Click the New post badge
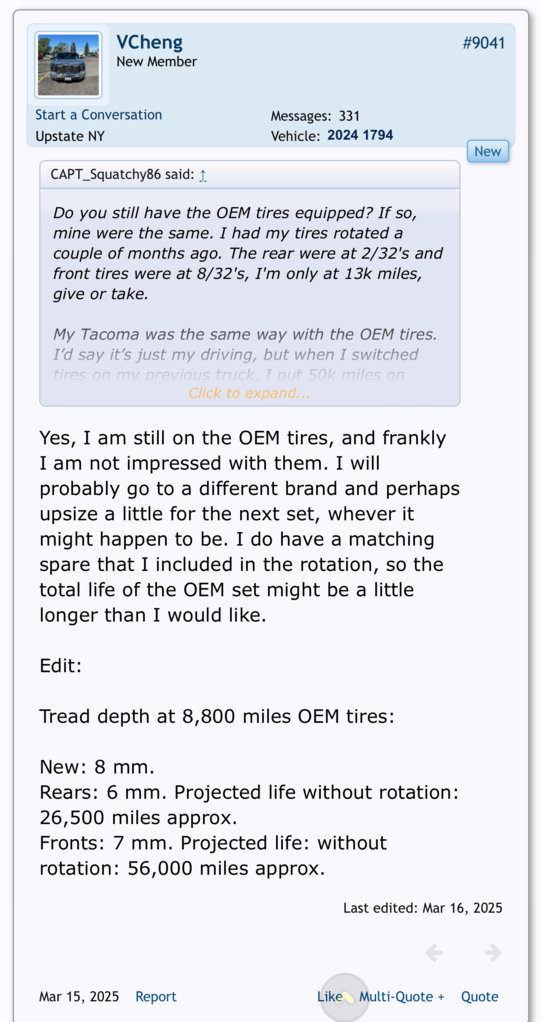Viewport: 542px width, 1022px height. coord(487,151)
